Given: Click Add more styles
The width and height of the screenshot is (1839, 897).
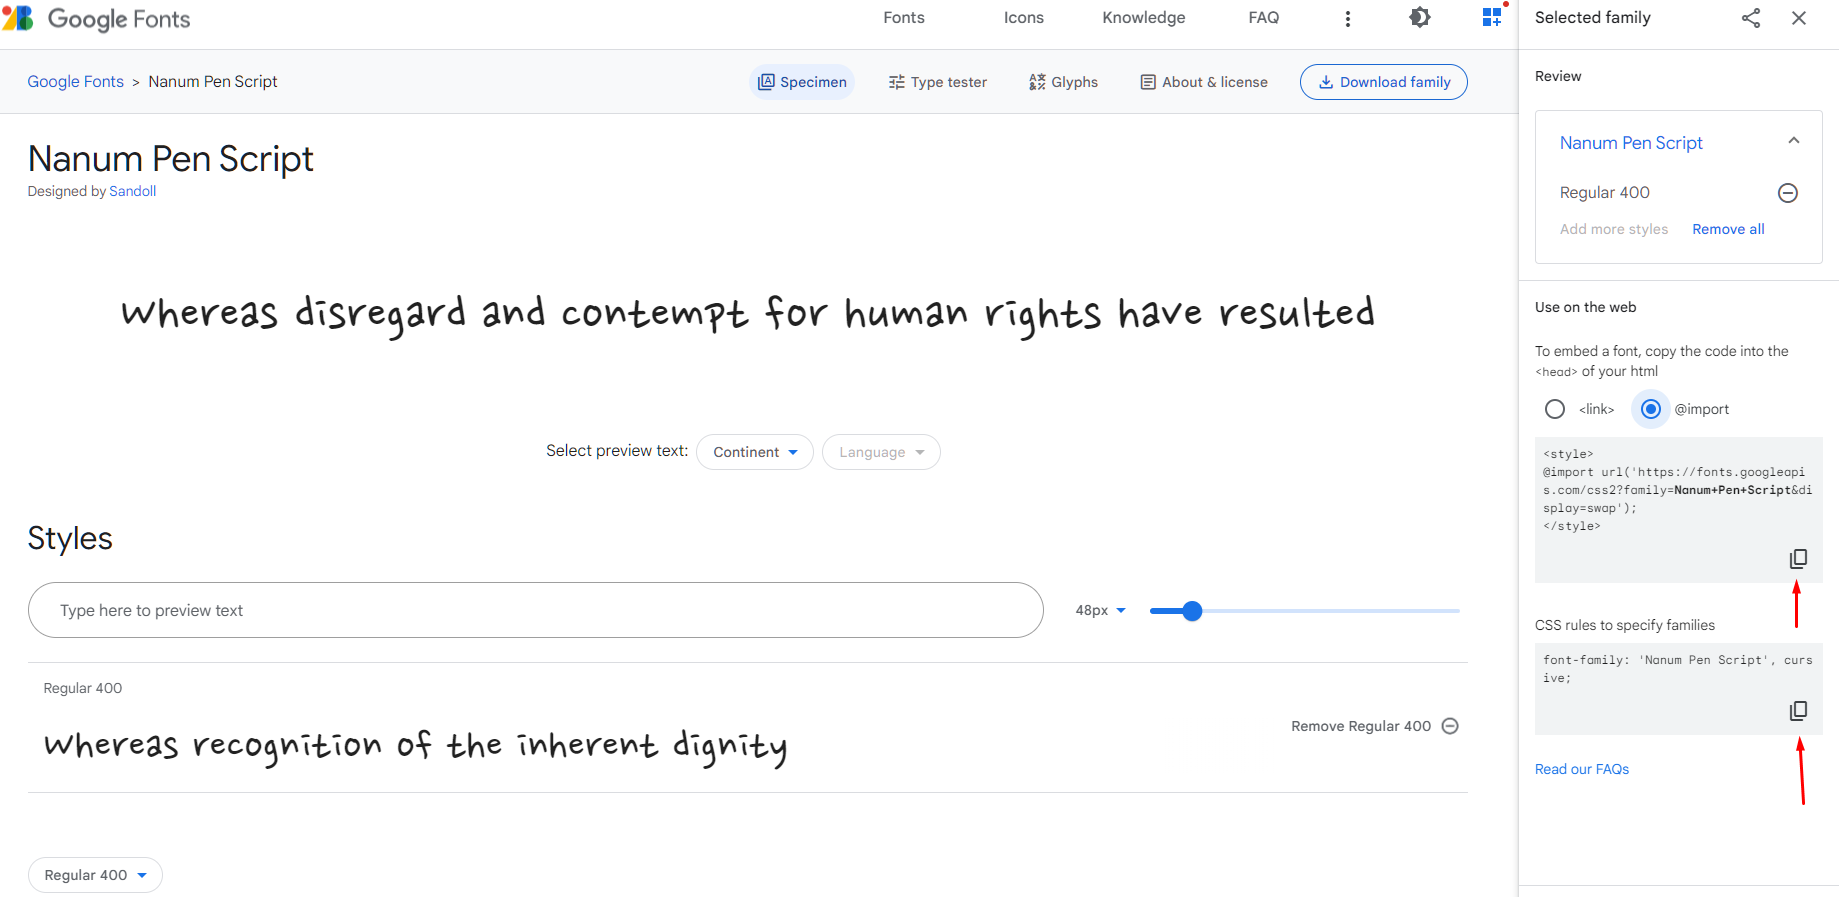Looking at the screenshot, I should pyautogui.click(x=1614, y=229).
